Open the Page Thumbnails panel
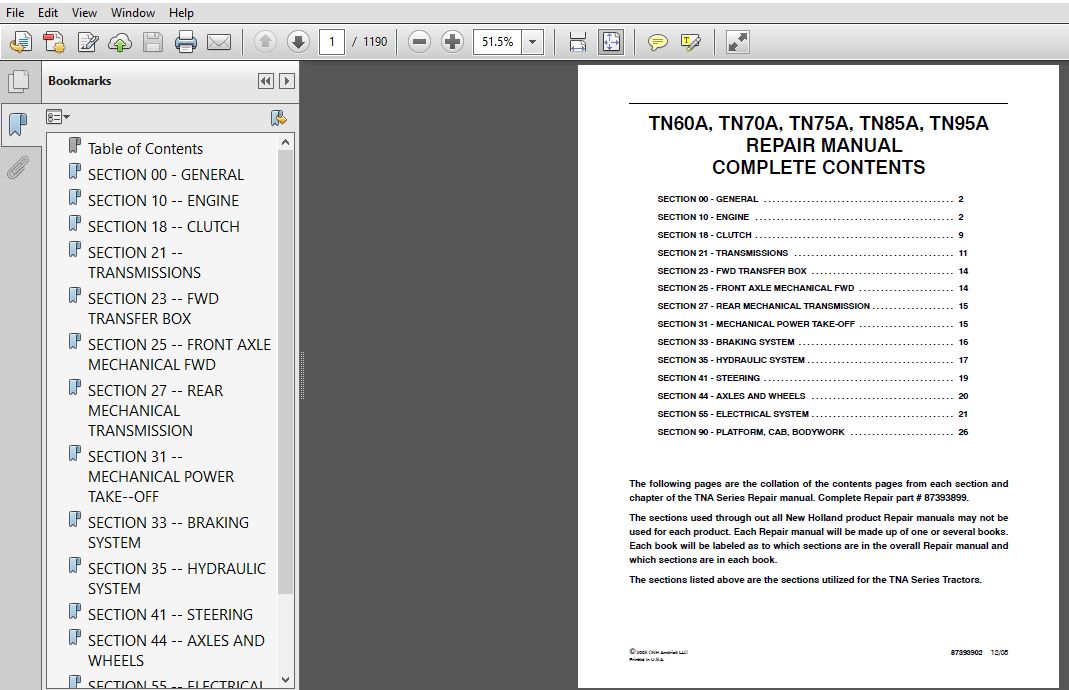This screenshot has height=690, width=1069. [18, 81]
